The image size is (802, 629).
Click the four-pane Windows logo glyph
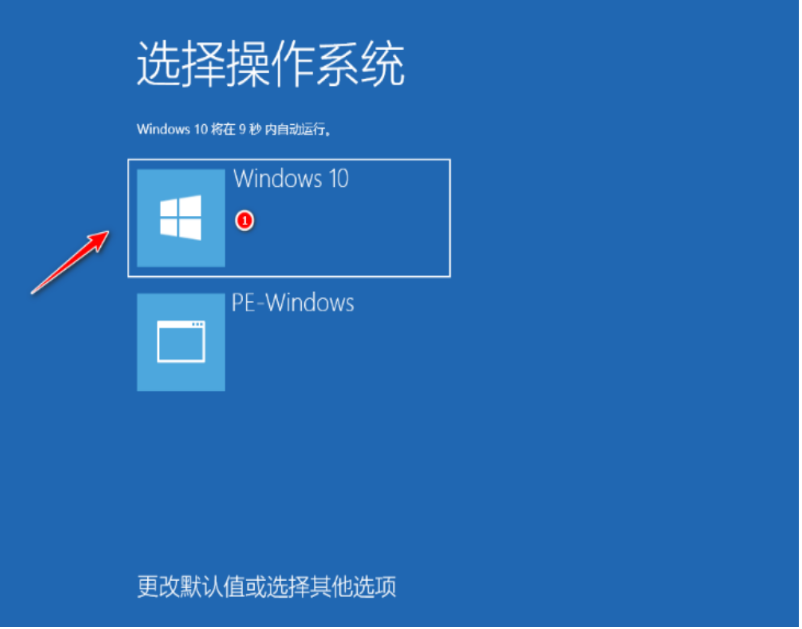(181, 218)
